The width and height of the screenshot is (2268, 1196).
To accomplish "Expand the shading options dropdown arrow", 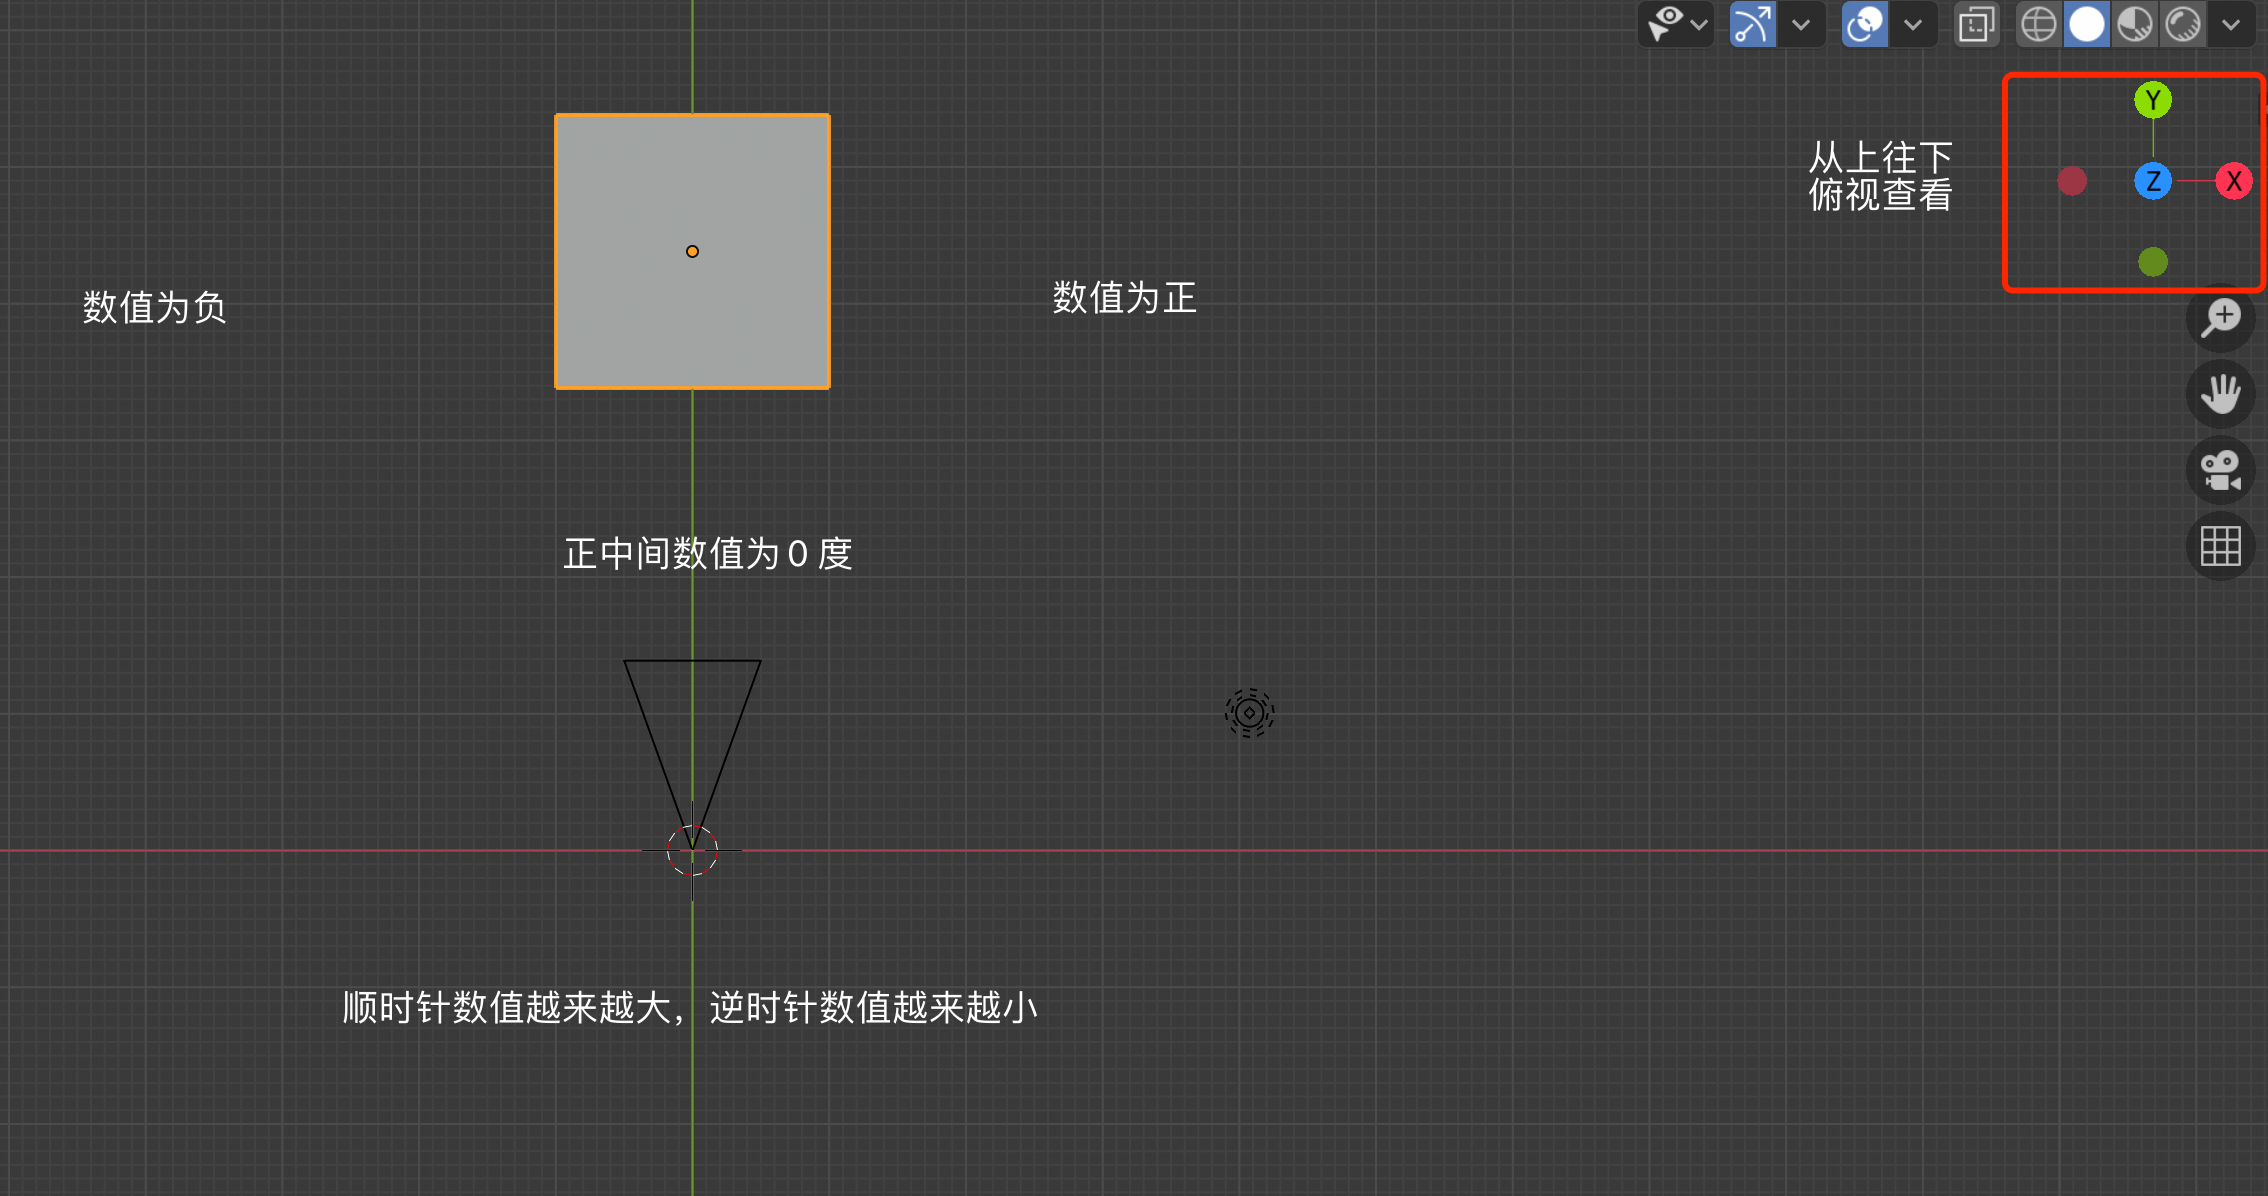I will tap(2231, 24).
